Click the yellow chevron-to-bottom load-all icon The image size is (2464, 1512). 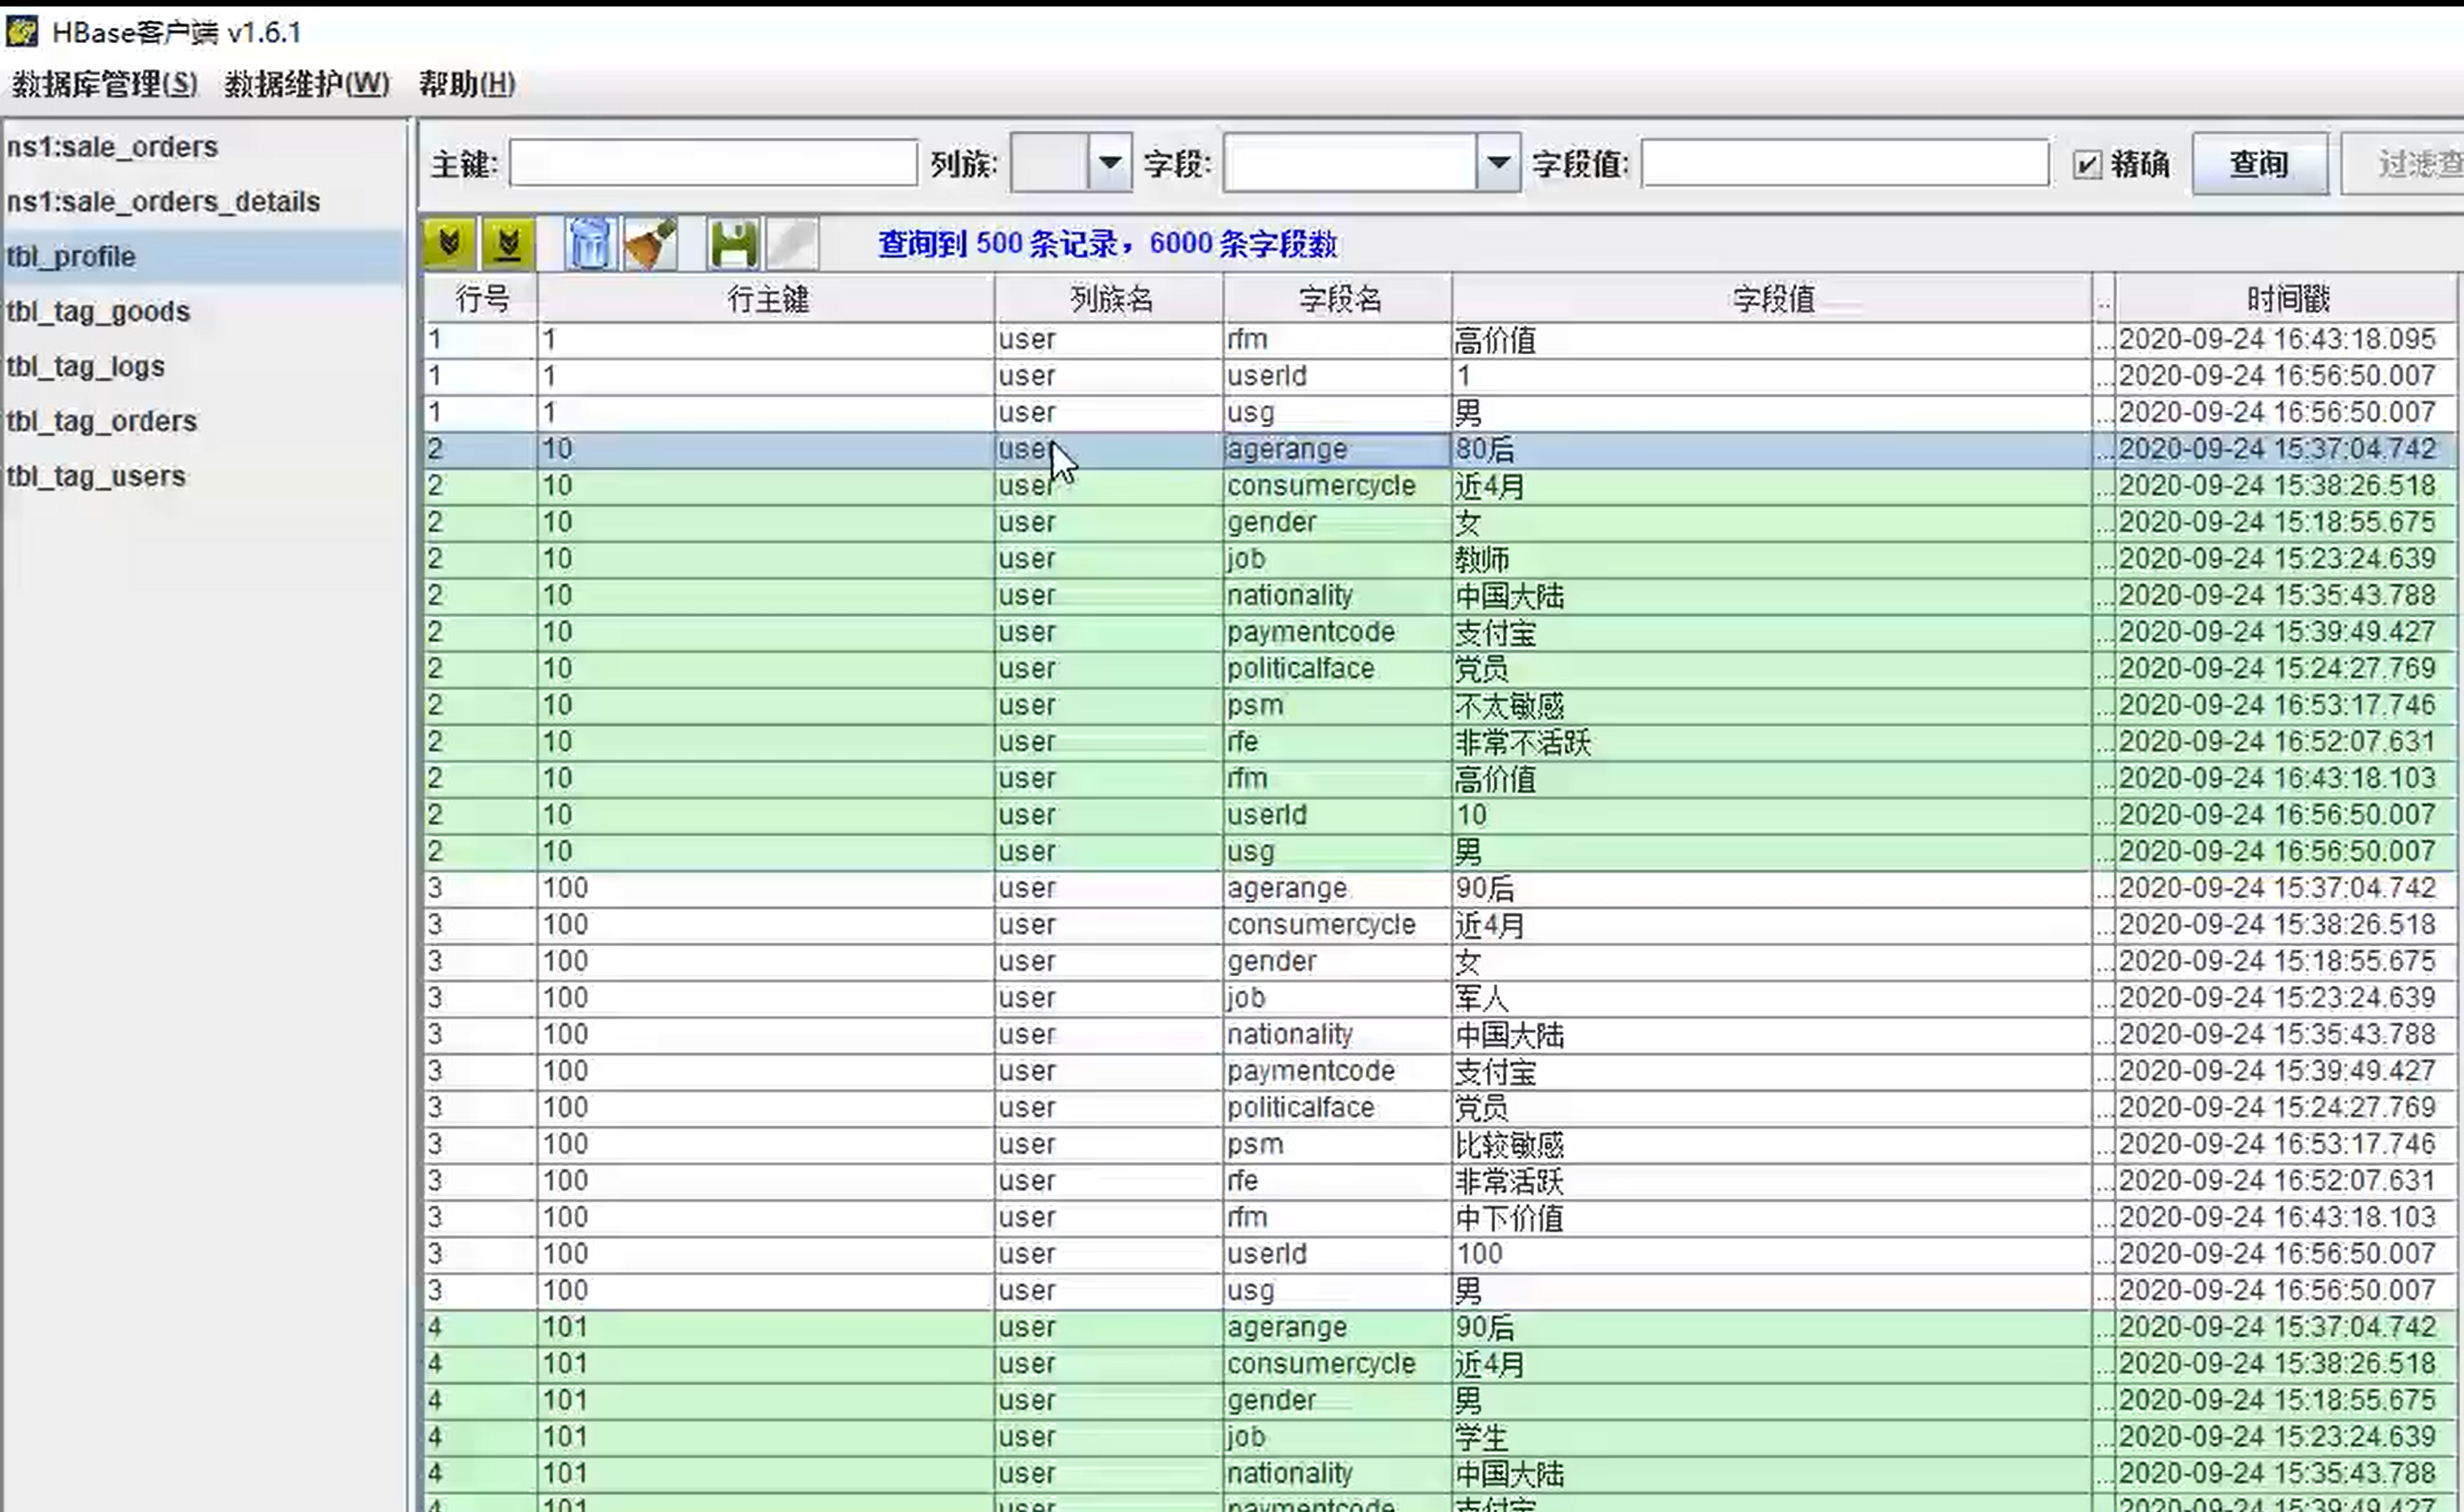pos(508,243)
